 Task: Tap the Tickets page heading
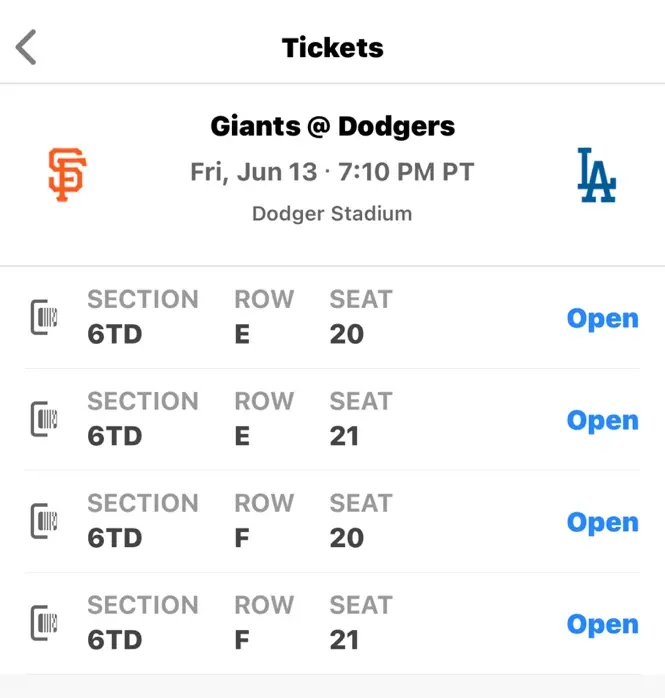point(332,48)
